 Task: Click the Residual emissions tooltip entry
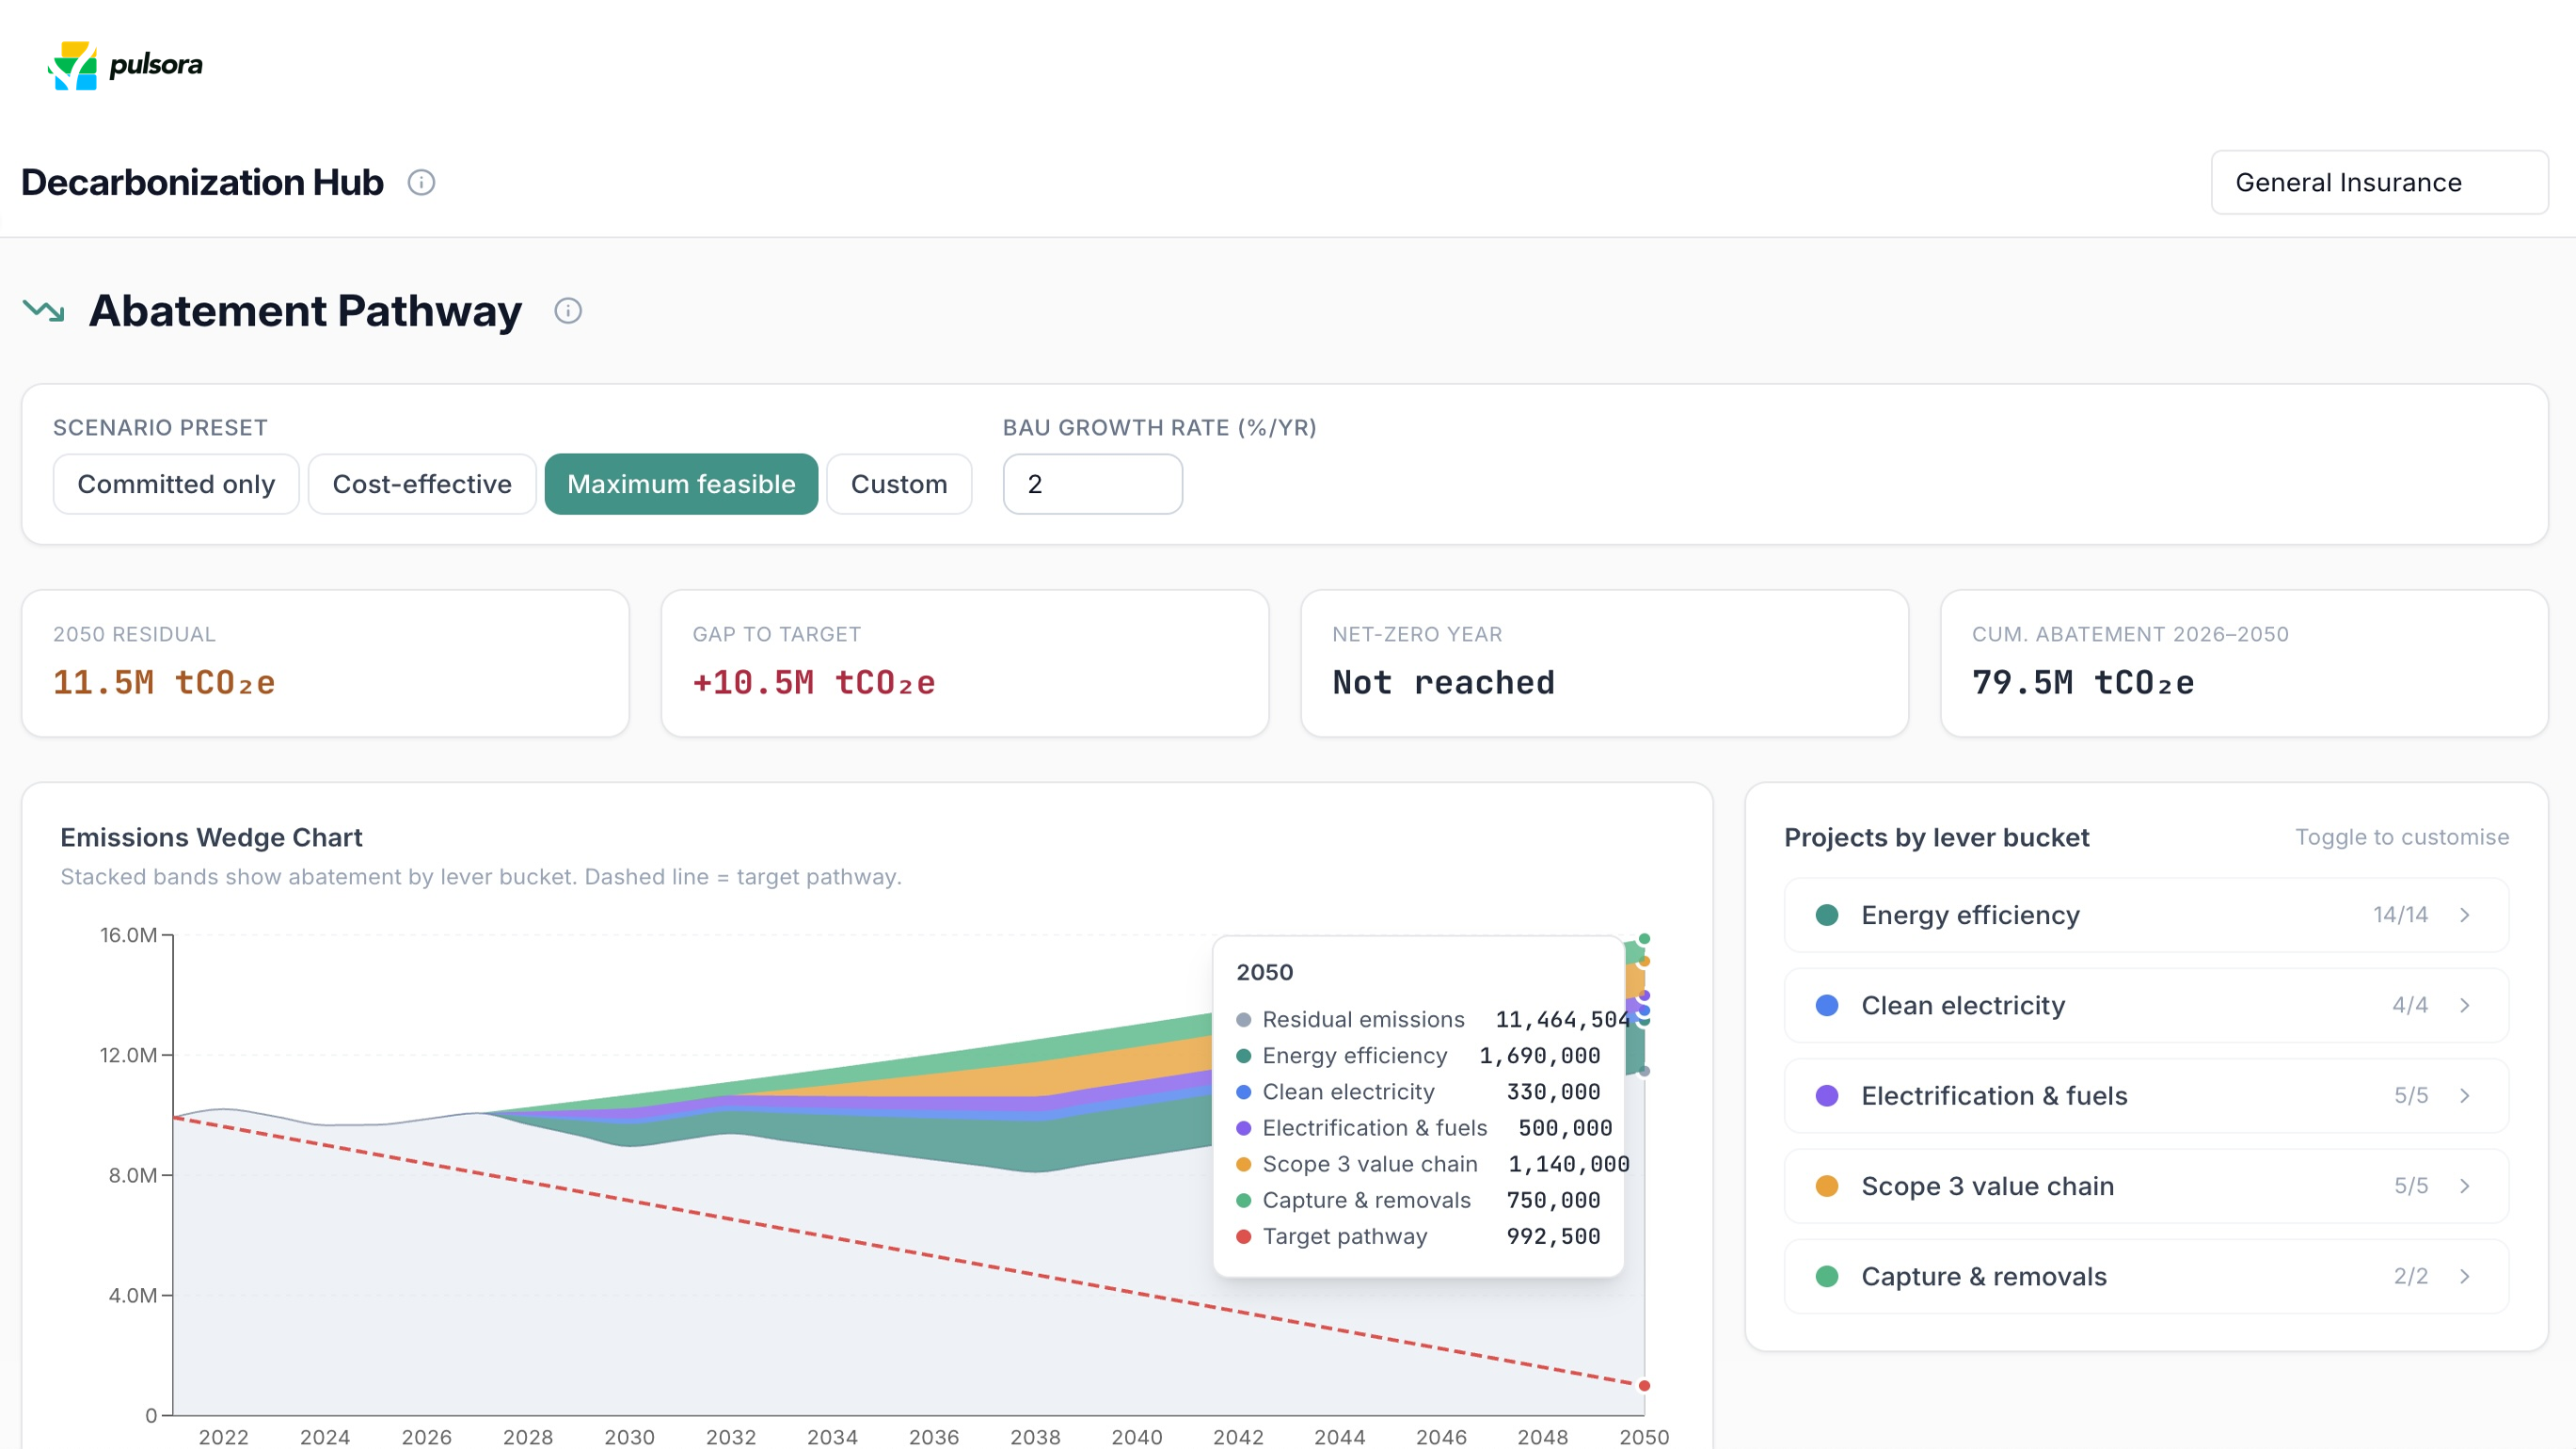coord(1433,1019)
